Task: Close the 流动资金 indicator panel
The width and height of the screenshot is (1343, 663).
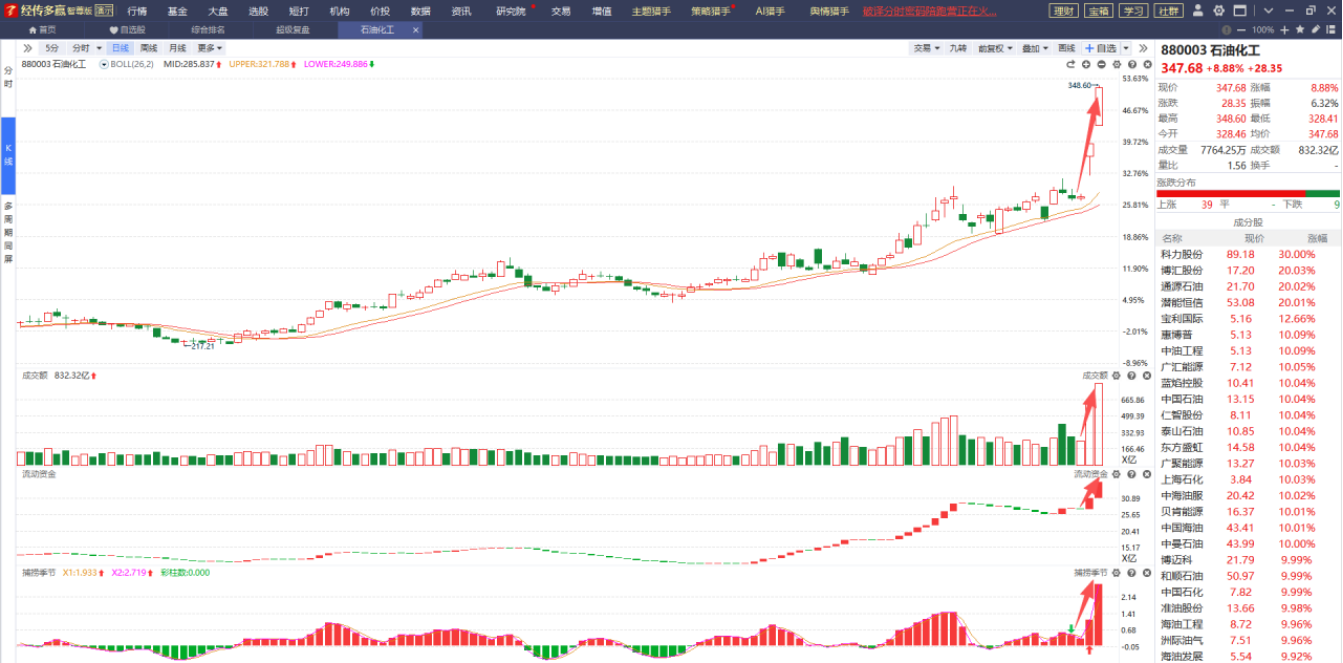Action: click(x=1145, y=474)
